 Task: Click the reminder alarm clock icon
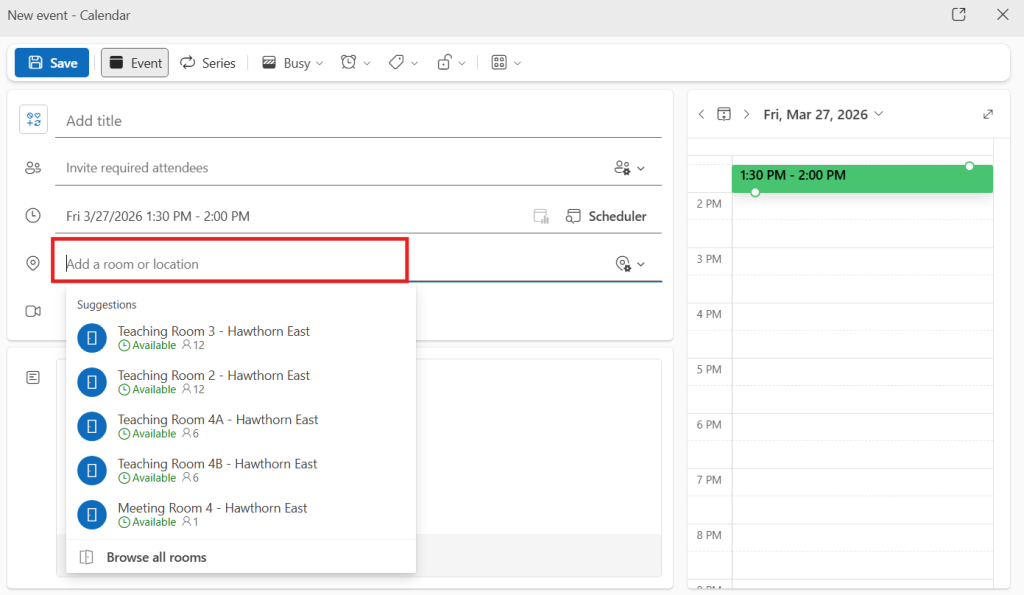tap(349, 62)
